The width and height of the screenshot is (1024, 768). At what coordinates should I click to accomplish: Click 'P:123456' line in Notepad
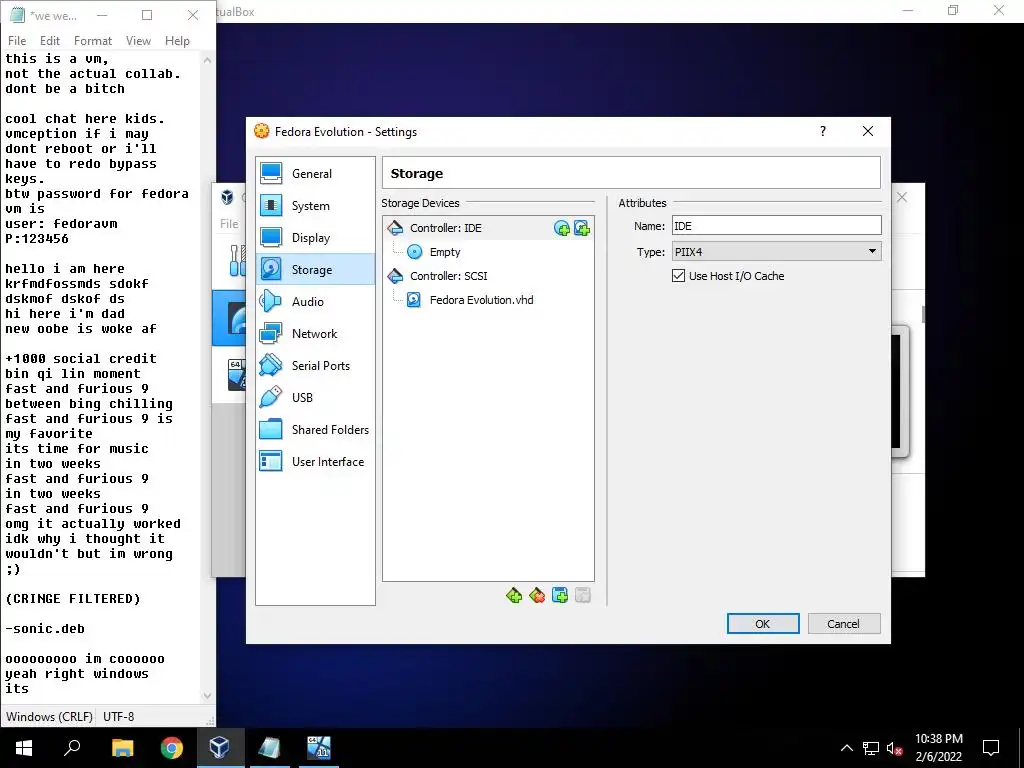click(x=37, y=239)
